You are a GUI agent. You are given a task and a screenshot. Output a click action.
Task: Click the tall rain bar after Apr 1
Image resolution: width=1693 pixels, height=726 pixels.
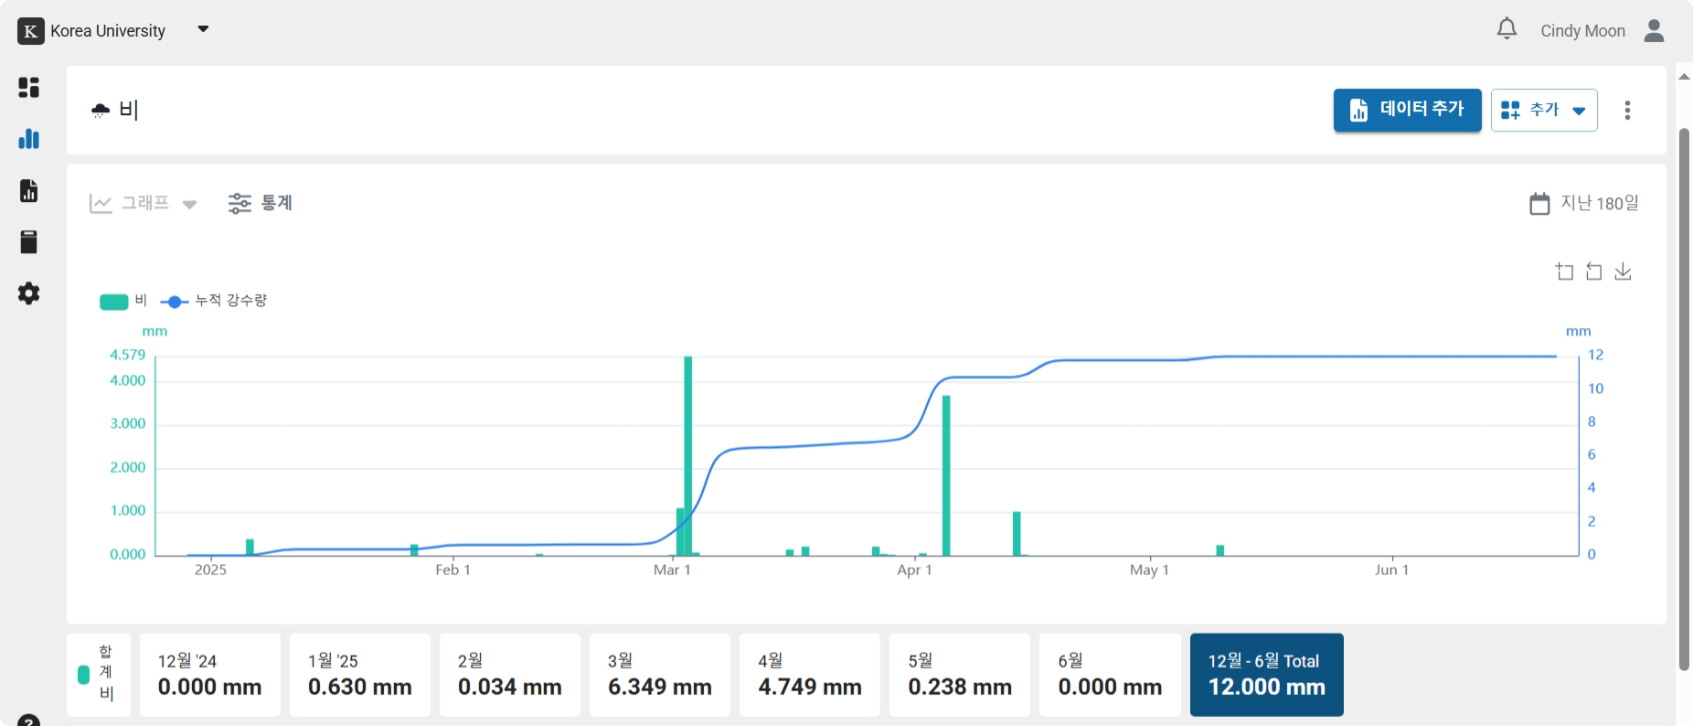[946, 476]
